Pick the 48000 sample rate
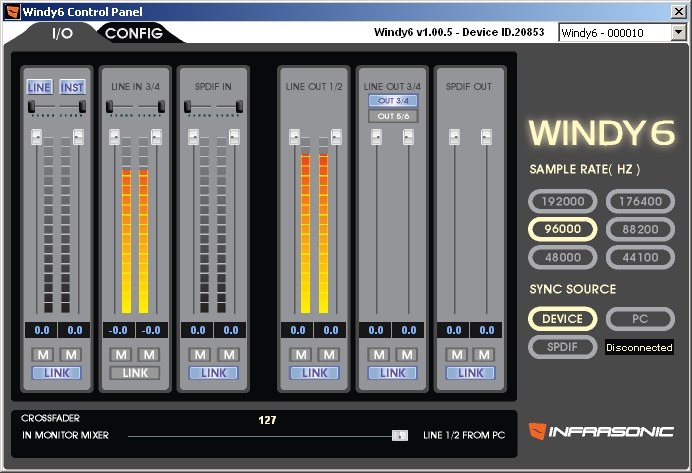This screenshot has width=692, height=473. coord(563,257)
